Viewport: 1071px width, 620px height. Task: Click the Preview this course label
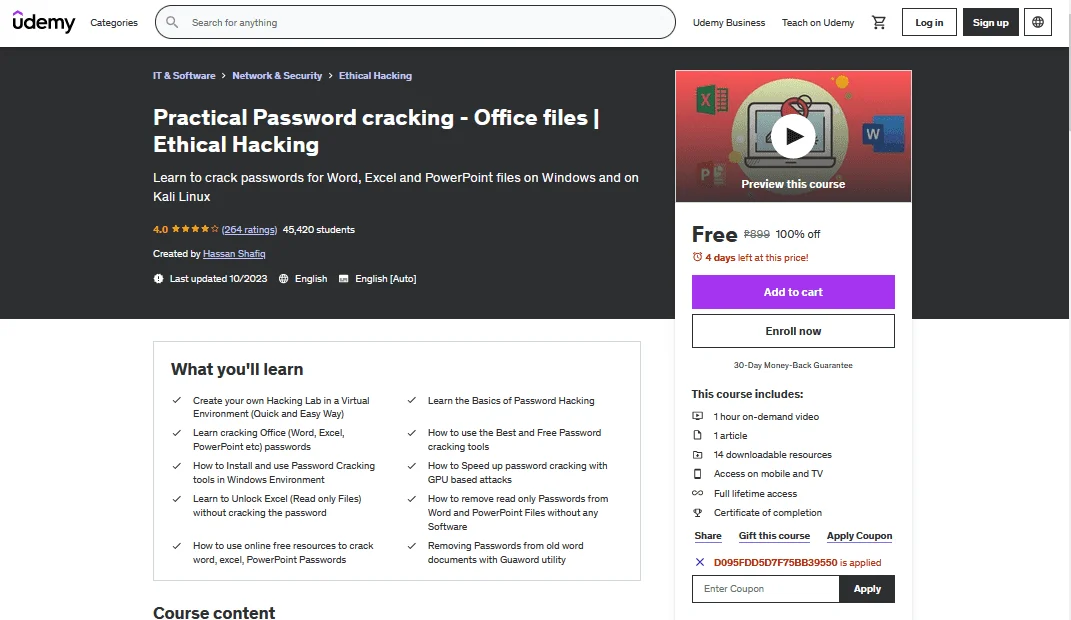793,184
